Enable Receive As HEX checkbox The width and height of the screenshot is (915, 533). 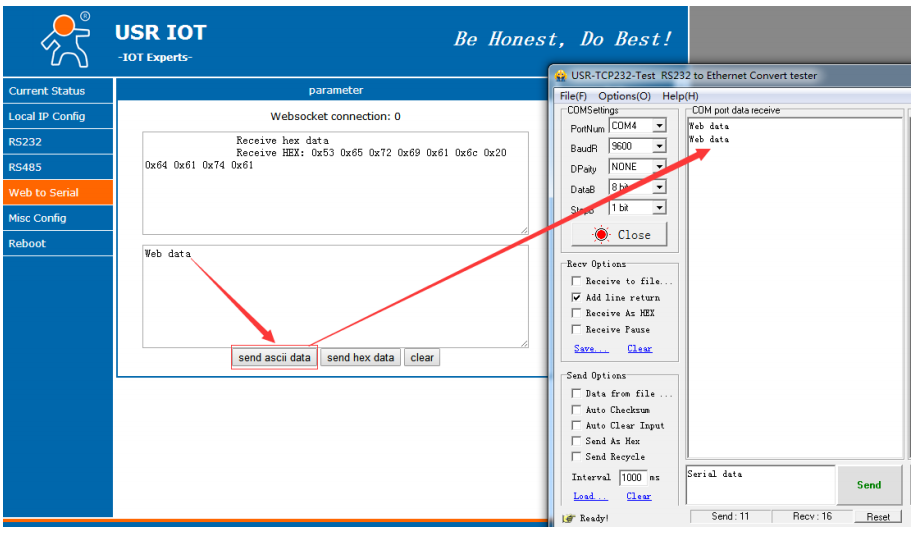point(577,313)
